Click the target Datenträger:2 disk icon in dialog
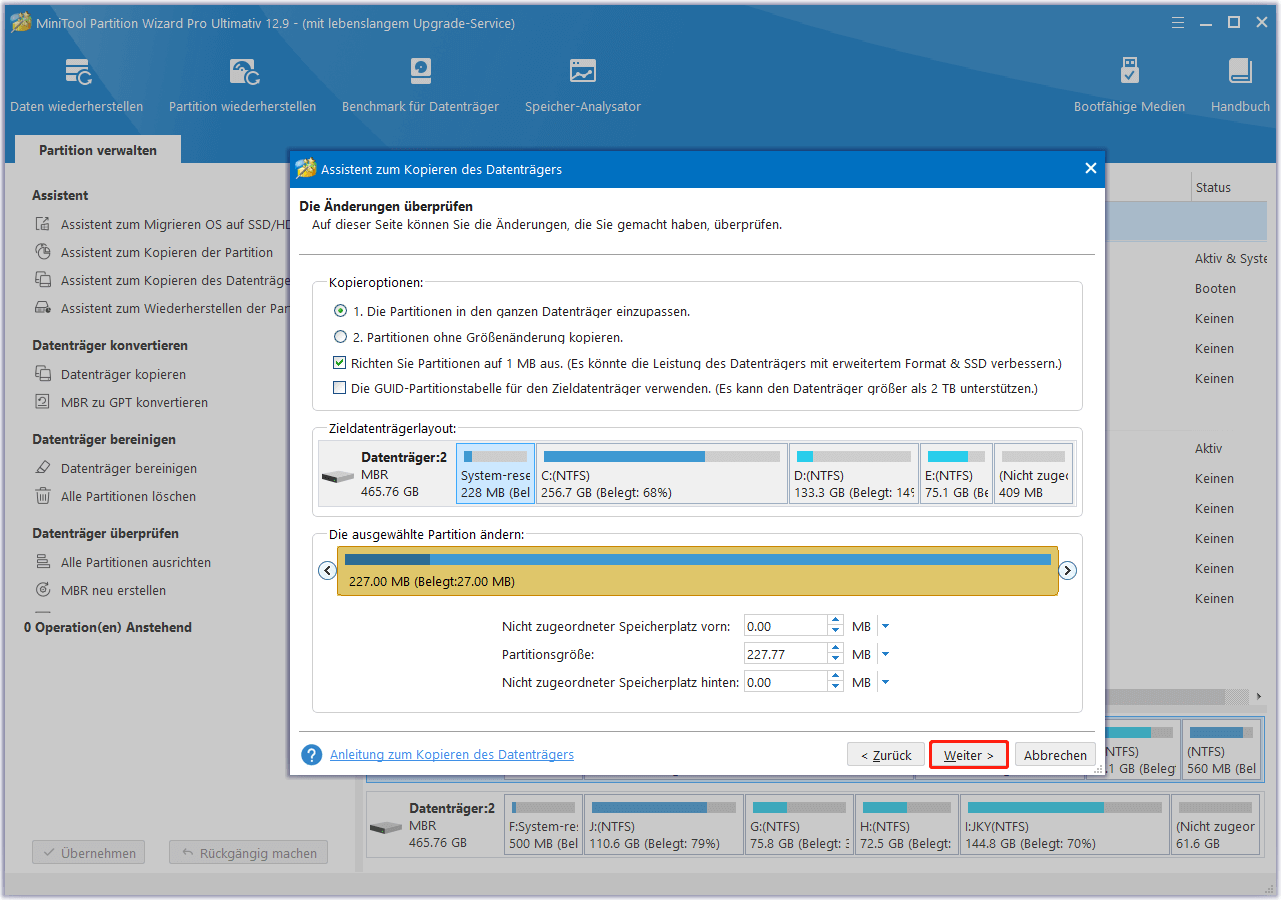The image size is (1281, 900). 337,478
